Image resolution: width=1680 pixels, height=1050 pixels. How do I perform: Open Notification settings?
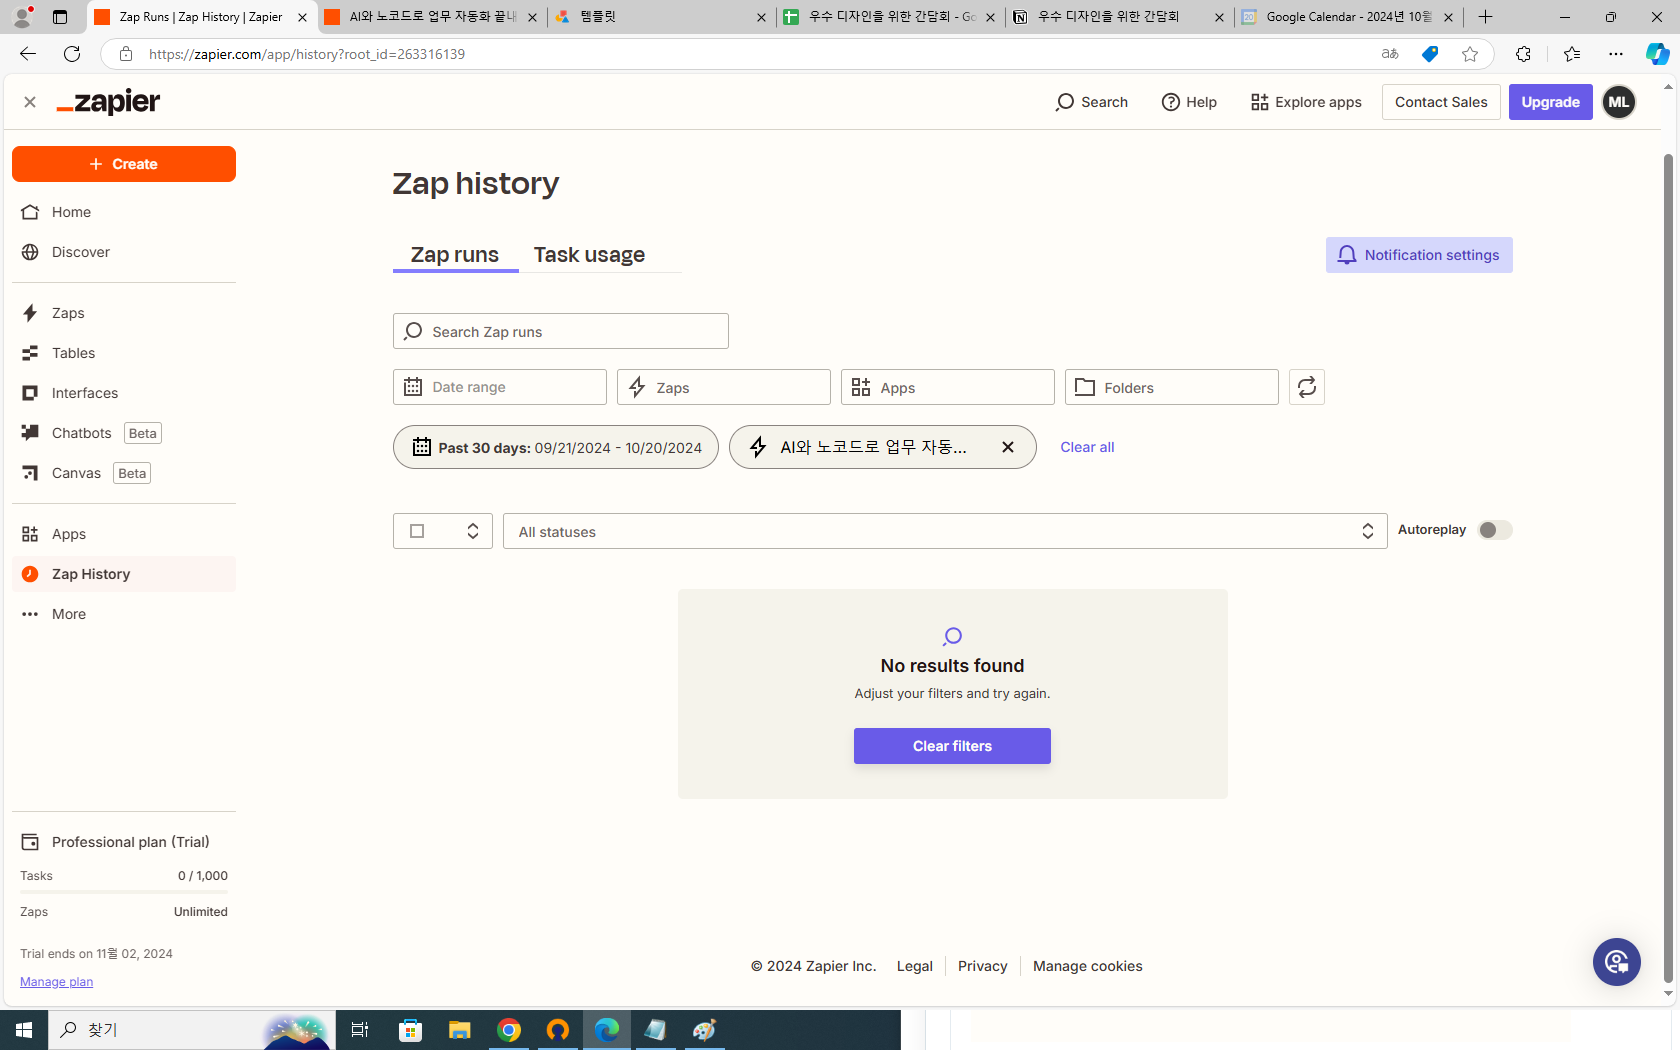click(x=1419, y=255)
